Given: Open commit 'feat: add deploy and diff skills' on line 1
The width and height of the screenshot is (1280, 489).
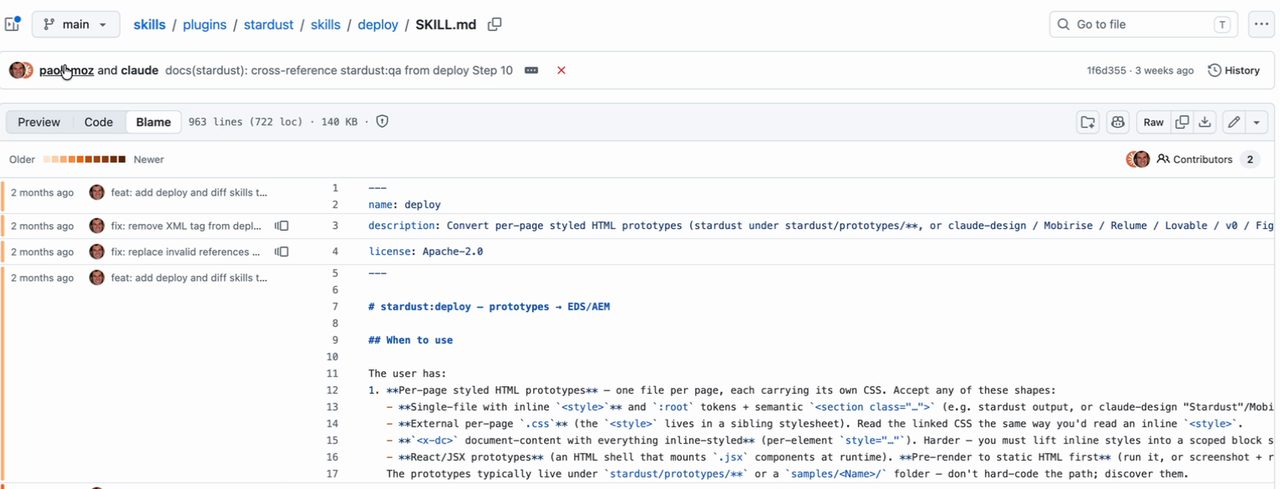Looking at the screenshot, I should pos(189,192).
